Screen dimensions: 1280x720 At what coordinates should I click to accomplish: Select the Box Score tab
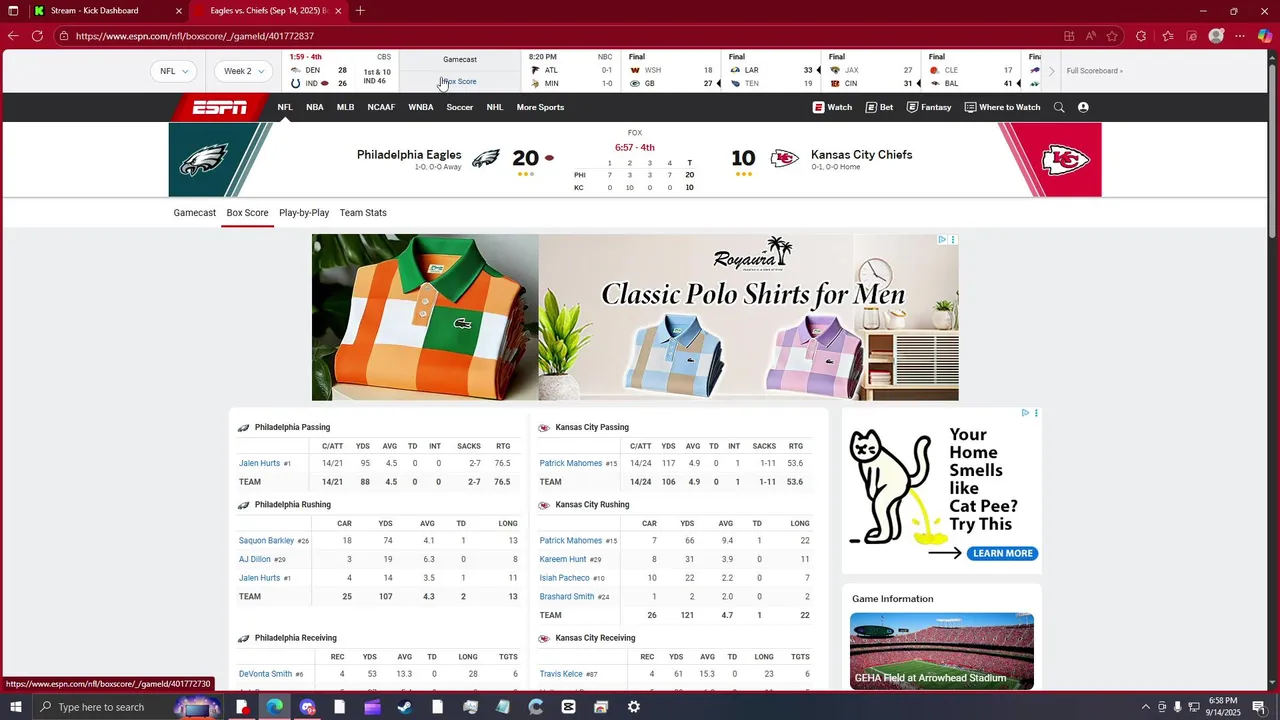247,213
